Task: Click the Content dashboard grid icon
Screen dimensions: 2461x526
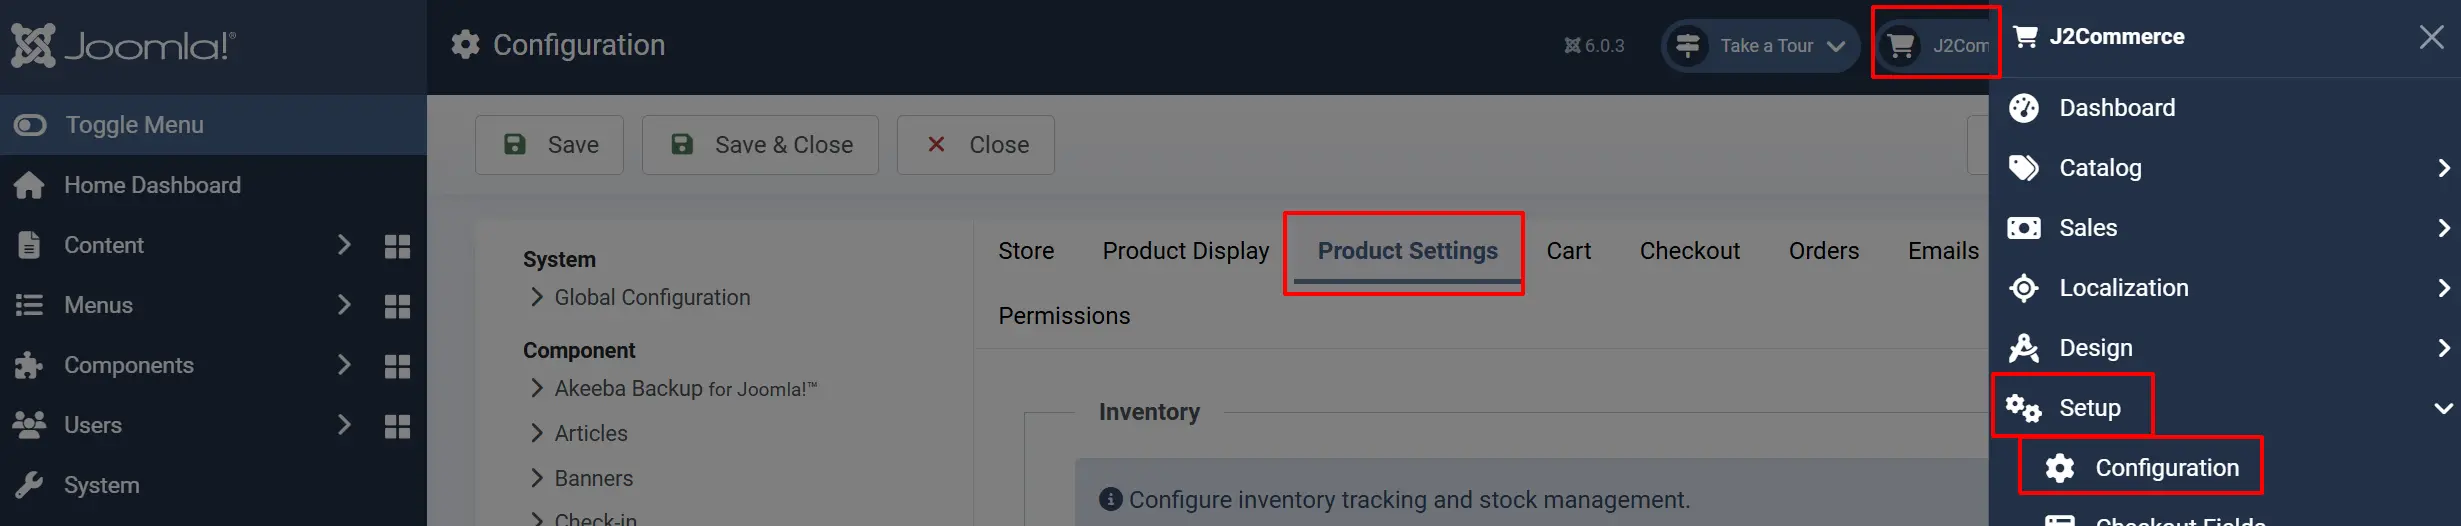Action: [397, 246]
